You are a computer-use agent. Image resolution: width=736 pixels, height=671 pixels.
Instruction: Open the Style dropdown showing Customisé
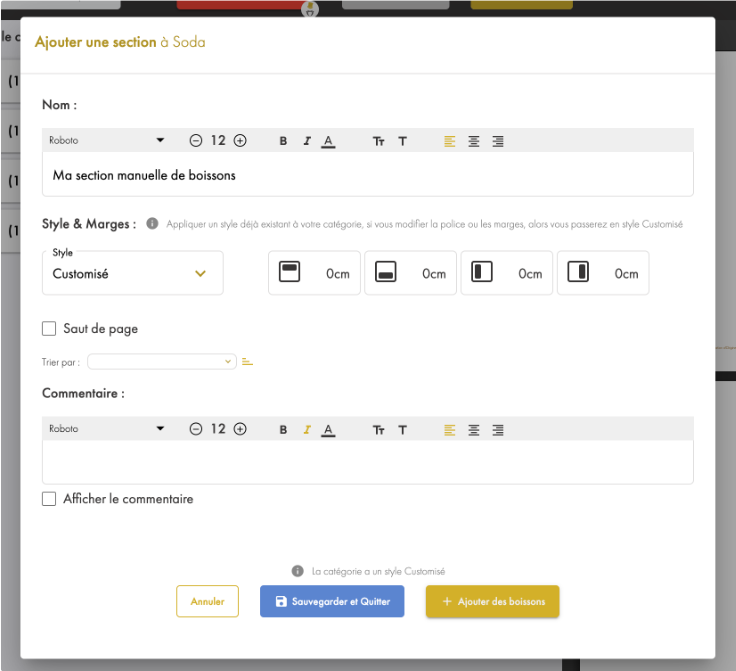pyautogui.click(x=132, y=273)
